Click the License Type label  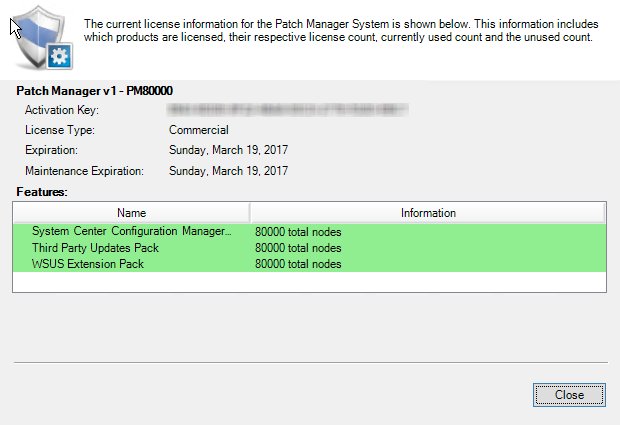pos(58,130)
